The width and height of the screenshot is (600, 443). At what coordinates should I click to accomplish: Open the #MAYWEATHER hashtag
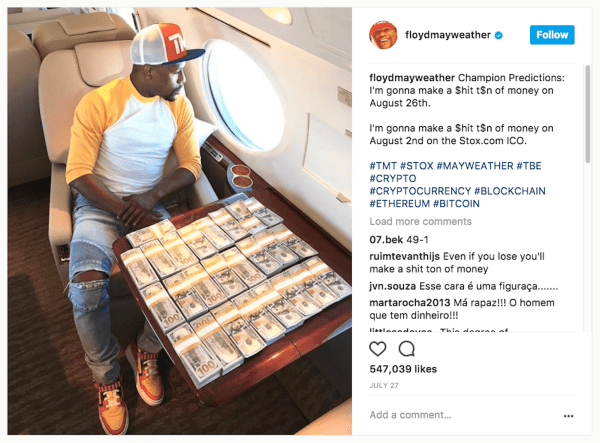475,166
